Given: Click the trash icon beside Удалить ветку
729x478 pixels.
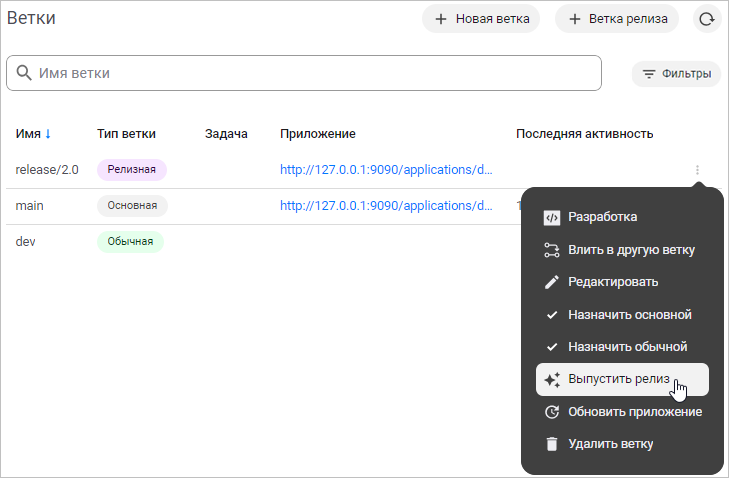Looking at the screenshot, I should pos(551,444).
